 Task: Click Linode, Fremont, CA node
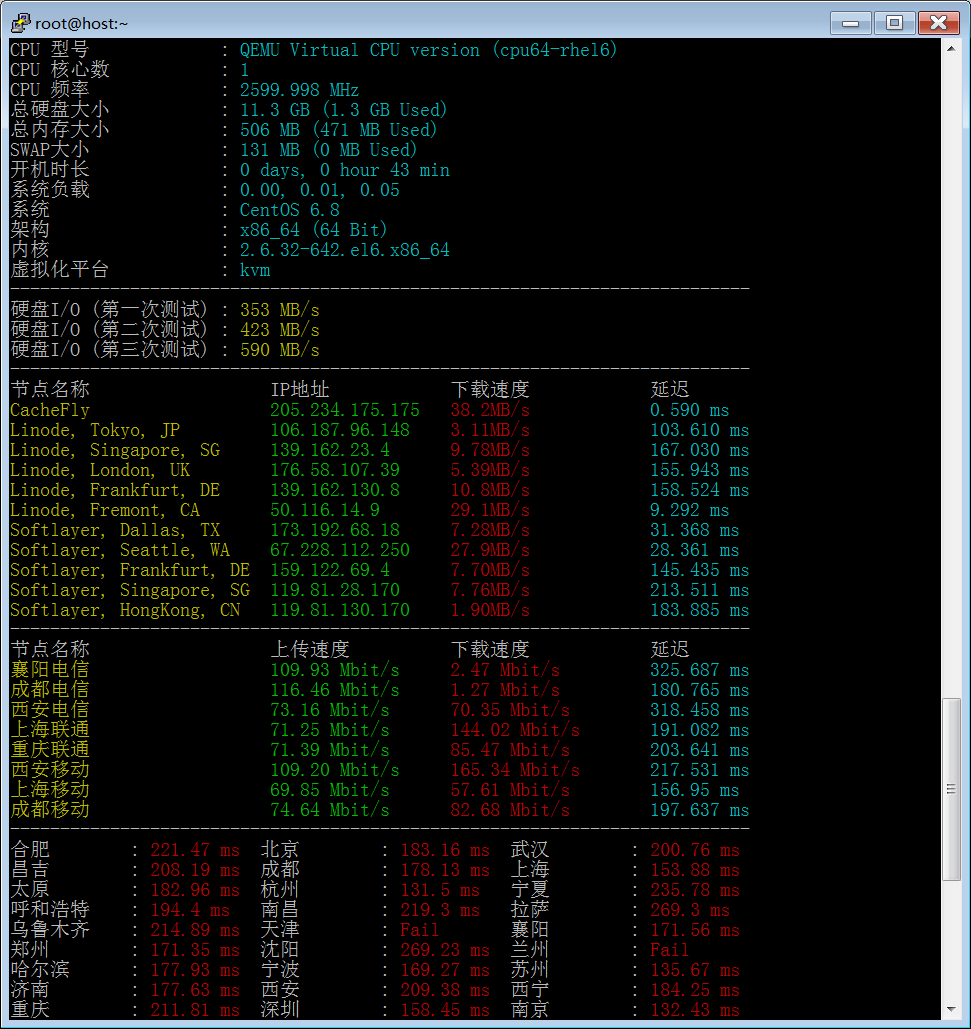(105, 510)
